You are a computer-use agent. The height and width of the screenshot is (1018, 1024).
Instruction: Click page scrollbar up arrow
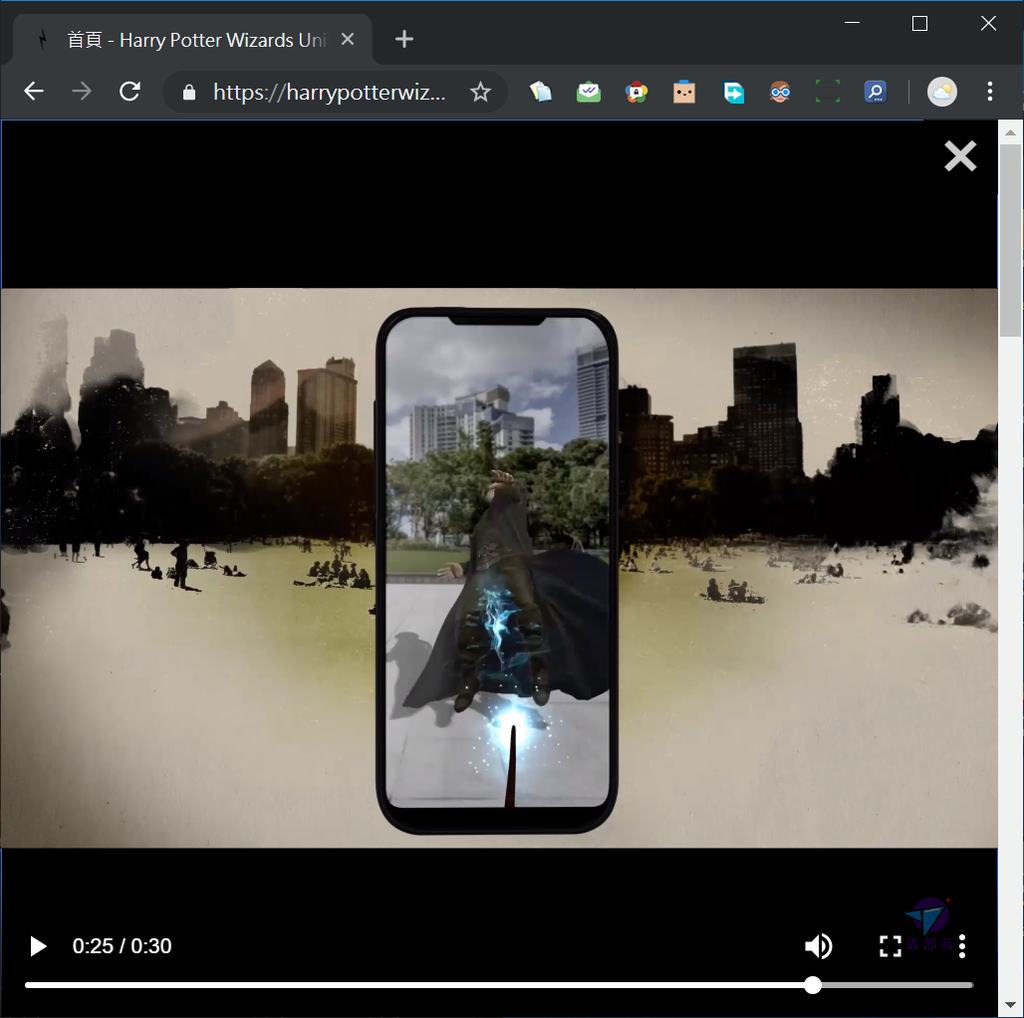coord(1010,133)
